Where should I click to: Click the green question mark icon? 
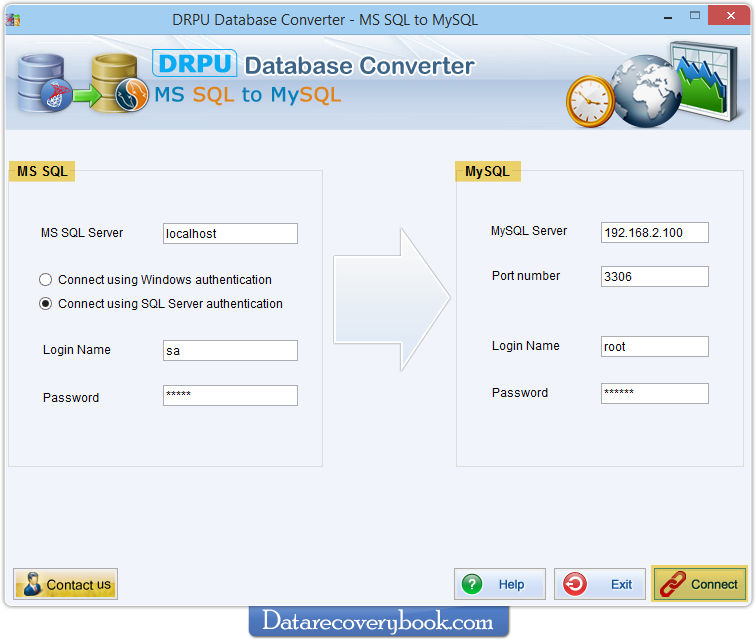point(472,584)
